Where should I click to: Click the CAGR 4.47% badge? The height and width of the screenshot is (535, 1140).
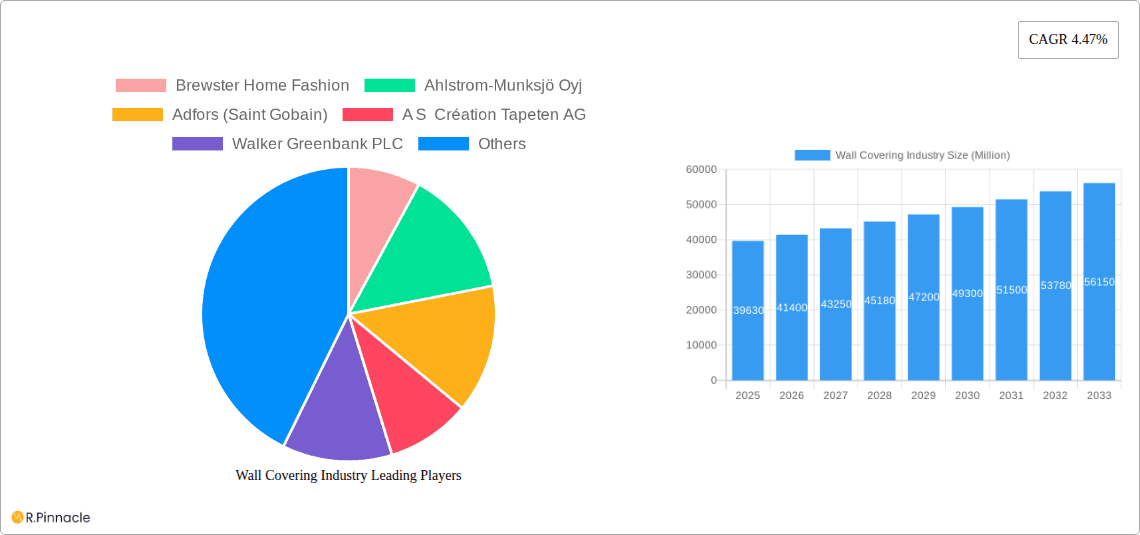click(1067, 40)
